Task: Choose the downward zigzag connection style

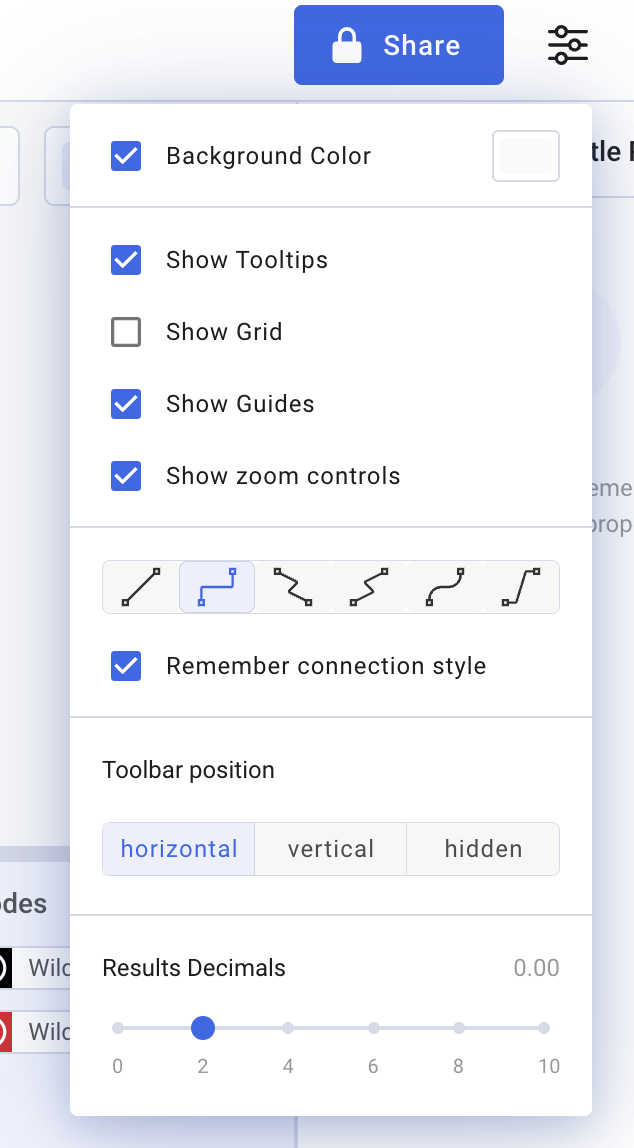Action: pos(293,587)
